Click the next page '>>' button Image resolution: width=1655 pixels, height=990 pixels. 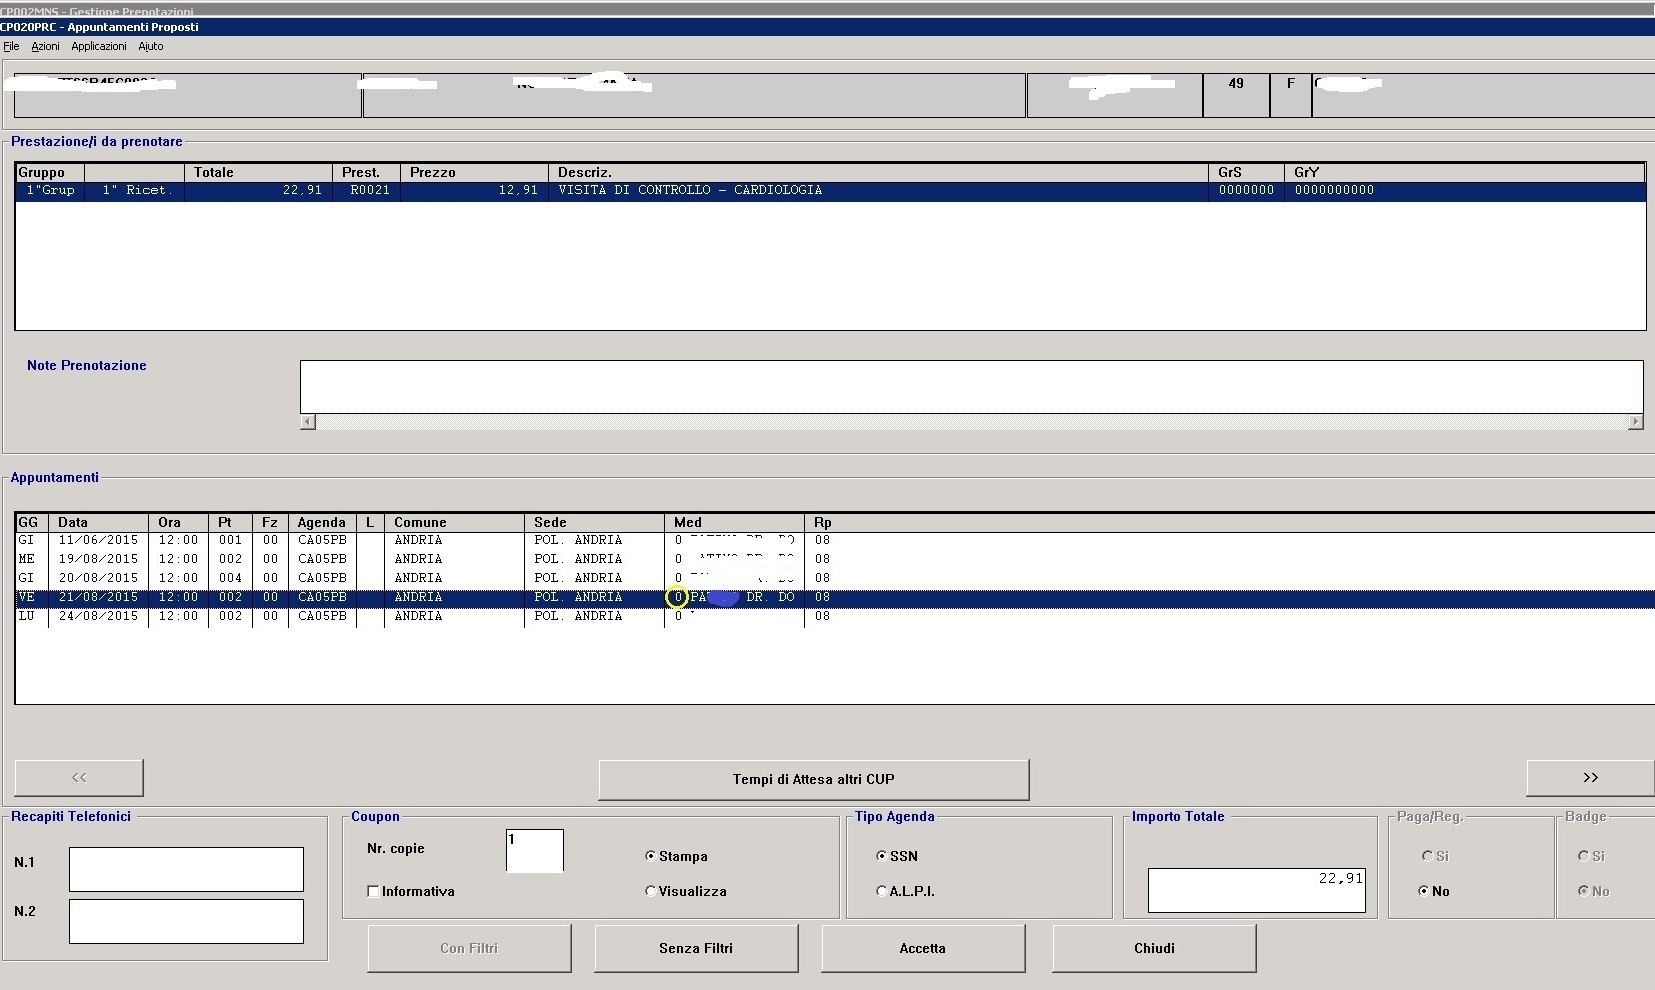click(1589, 778)
